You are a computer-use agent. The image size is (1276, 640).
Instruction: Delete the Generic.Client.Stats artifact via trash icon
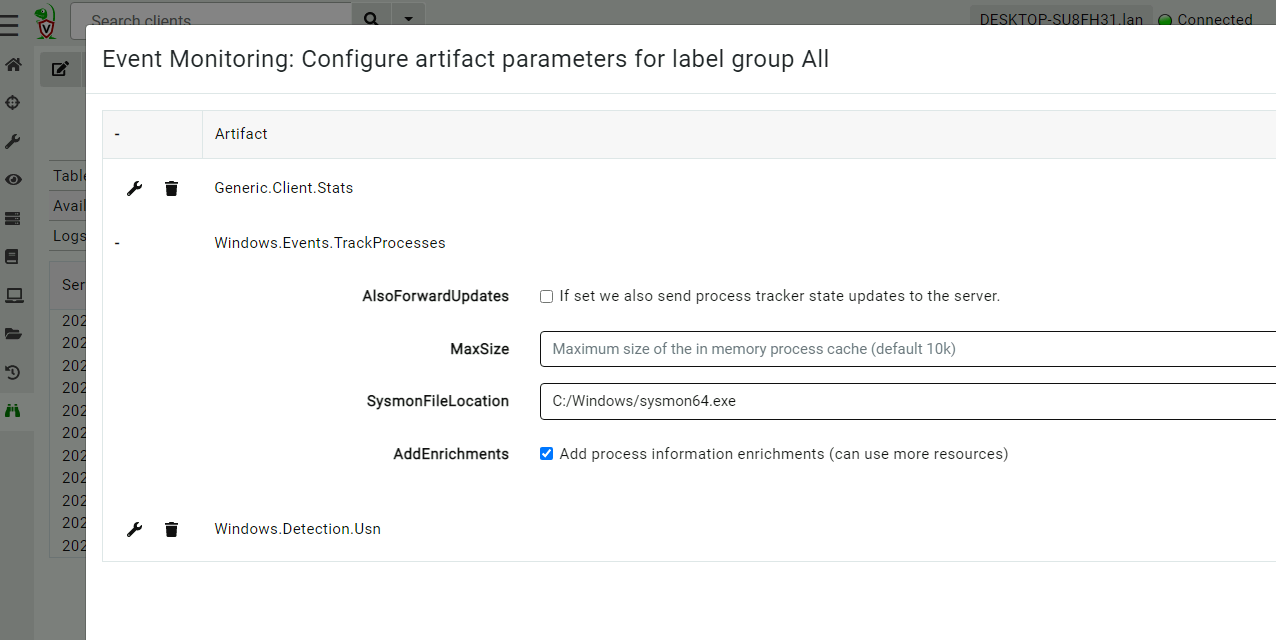(171, 188)
